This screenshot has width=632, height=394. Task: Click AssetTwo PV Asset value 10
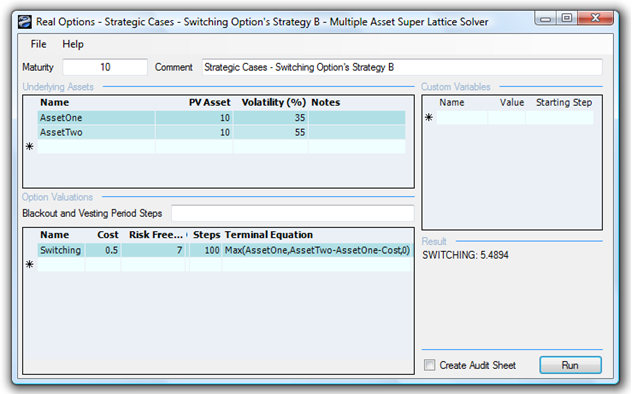[x=194, y=132]
